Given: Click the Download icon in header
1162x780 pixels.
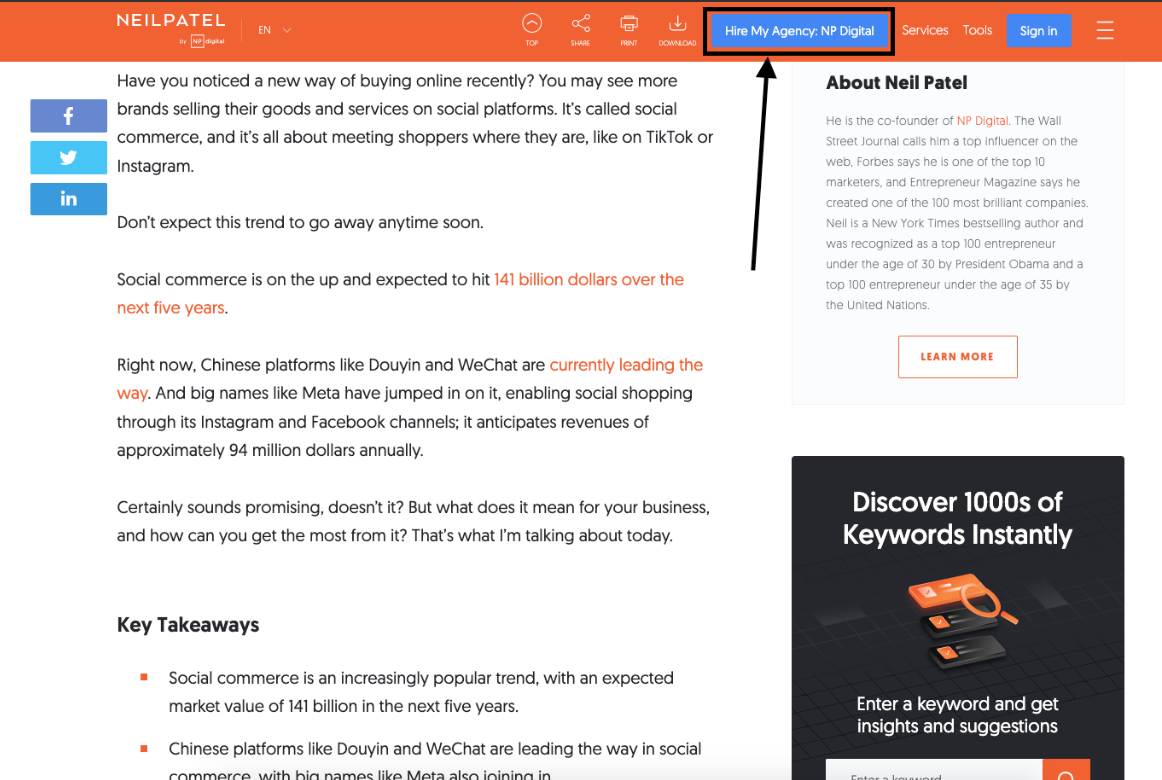Looking at the screenshot, I should coord(677,30).
